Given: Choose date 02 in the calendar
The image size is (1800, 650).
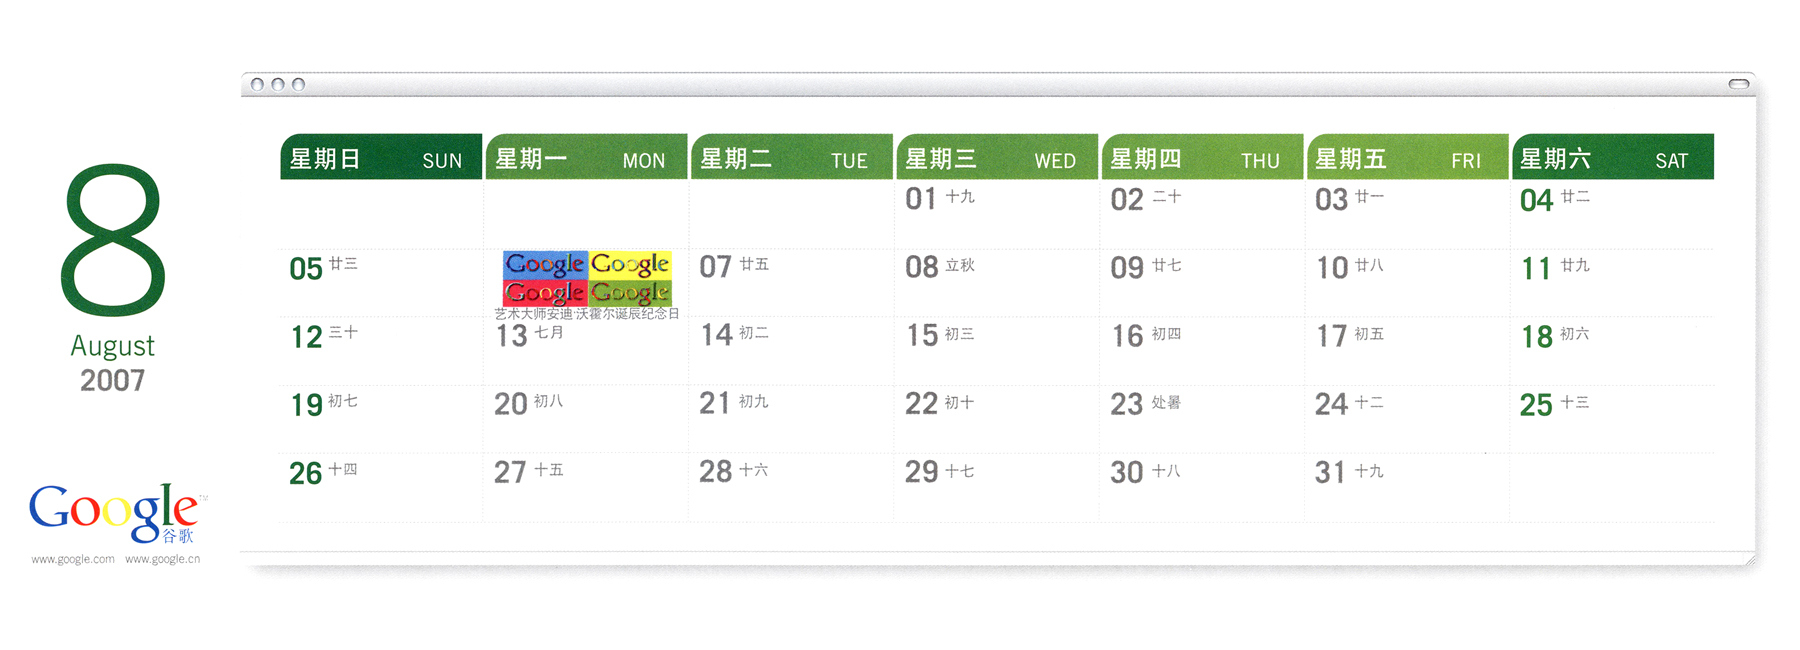Looking at the screenshot, I should pos(1127,200).
